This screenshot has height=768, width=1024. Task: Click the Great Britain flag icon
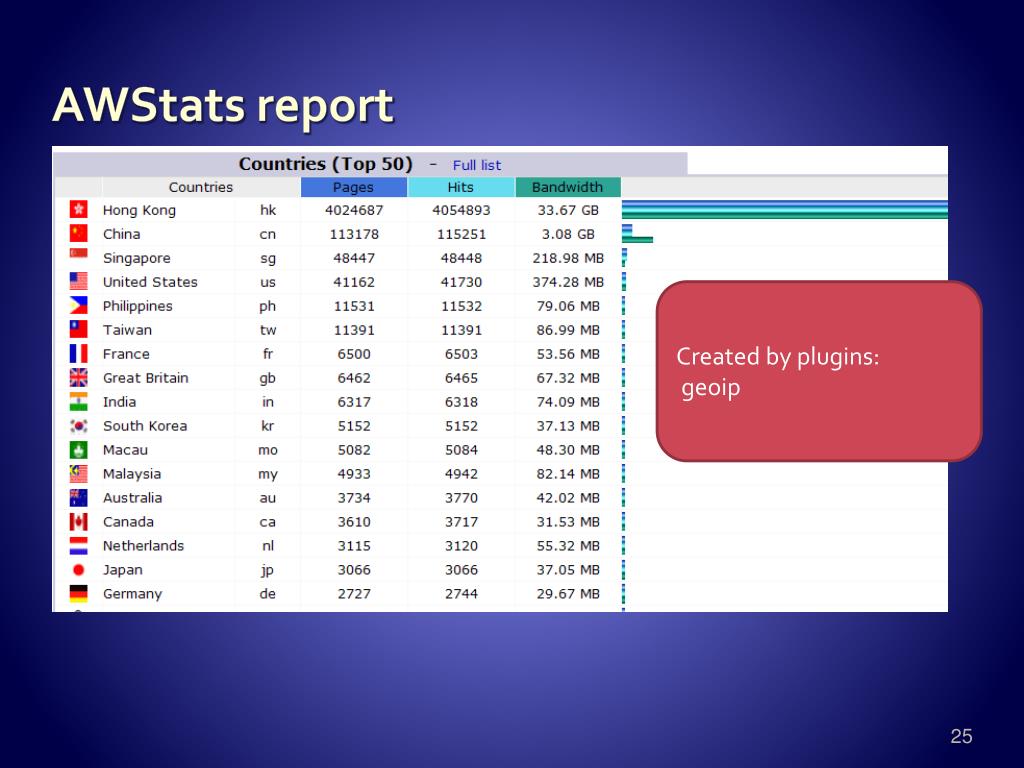(x=78, y=377)
